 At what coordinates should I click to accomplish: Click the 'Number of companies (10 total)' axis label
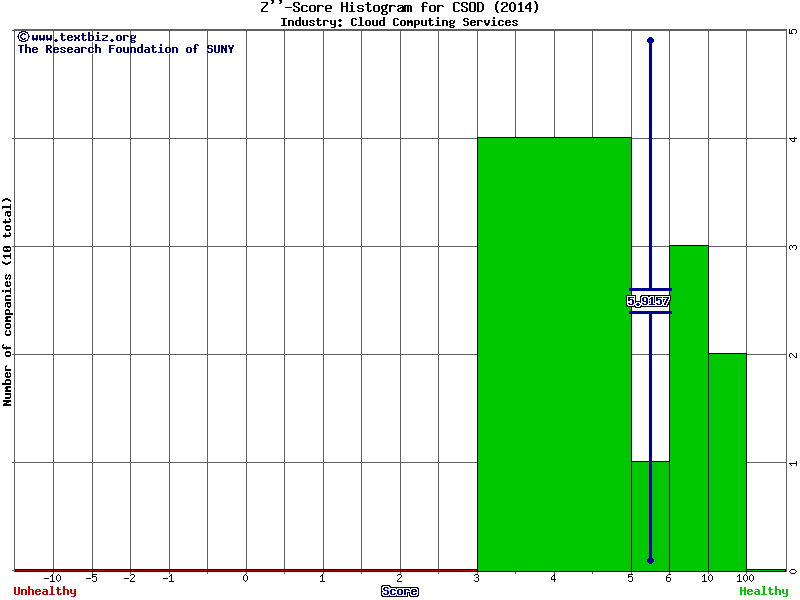click(7, 302)
